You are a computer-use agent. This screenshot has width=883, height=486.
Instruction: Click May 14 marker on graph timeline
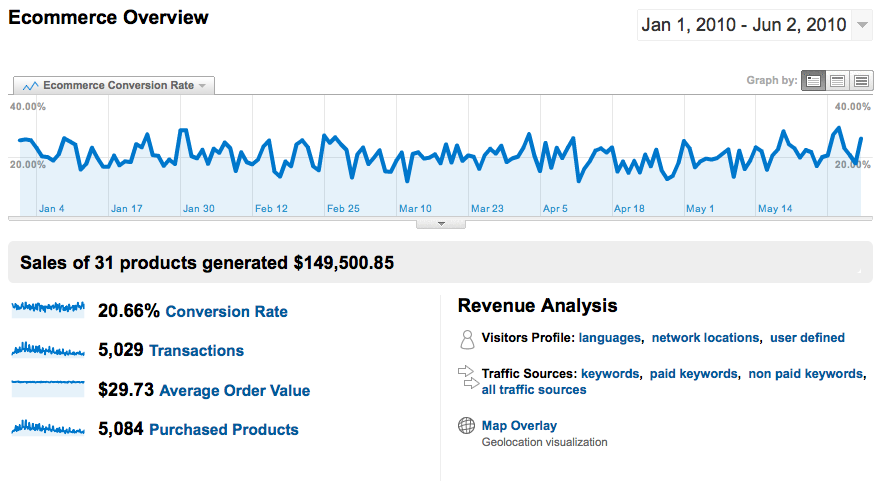pos(774,209)
